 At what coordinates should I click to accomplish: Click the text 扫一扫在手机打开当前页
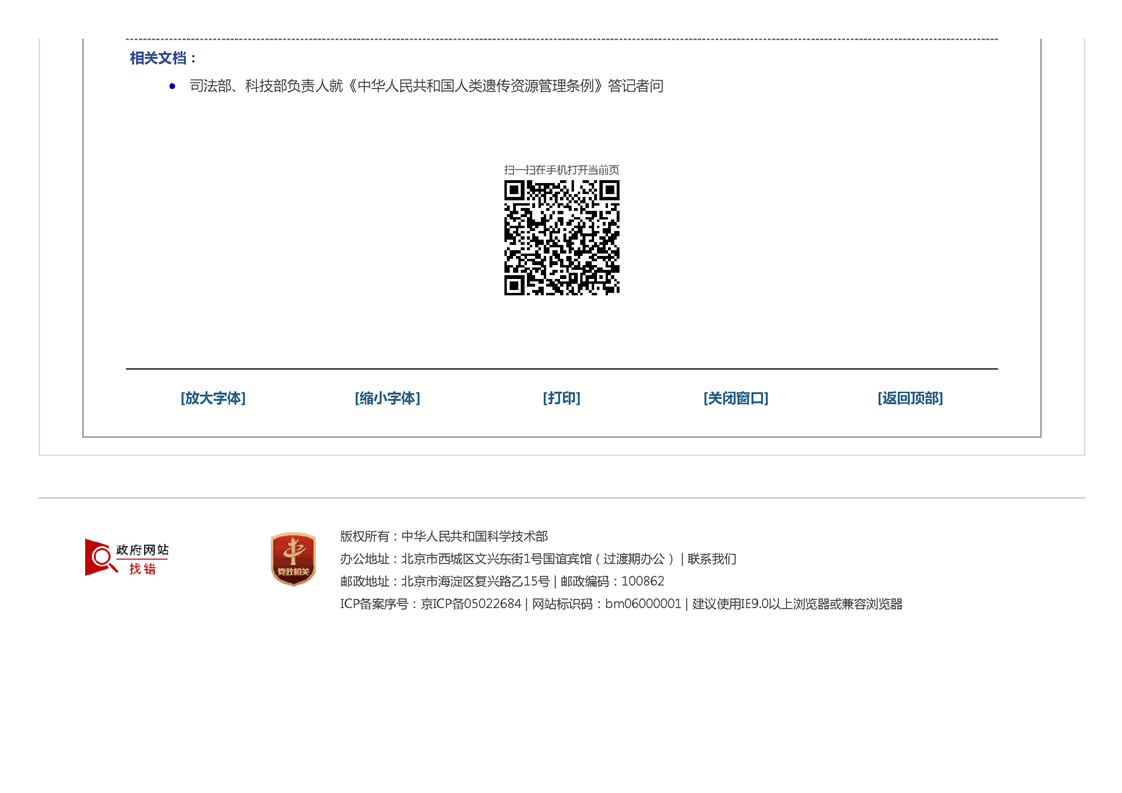tap(562, 170)
